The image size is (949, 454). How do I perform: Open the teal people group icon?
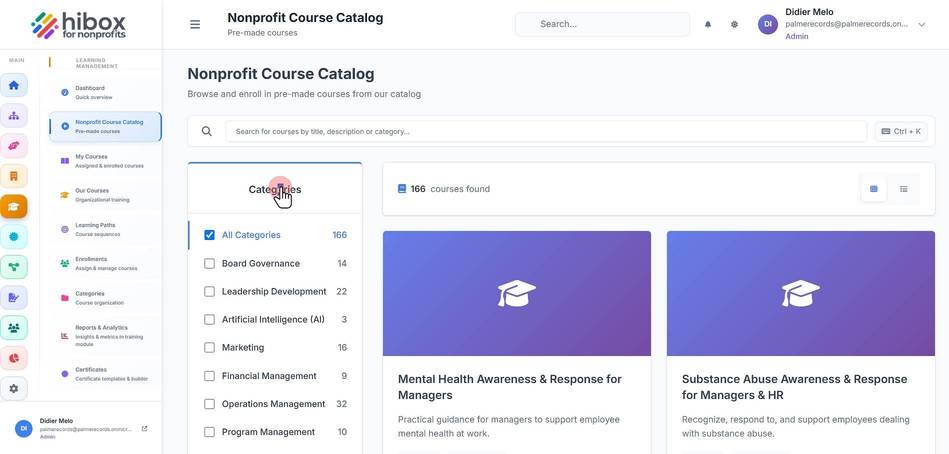pos(14,327)
